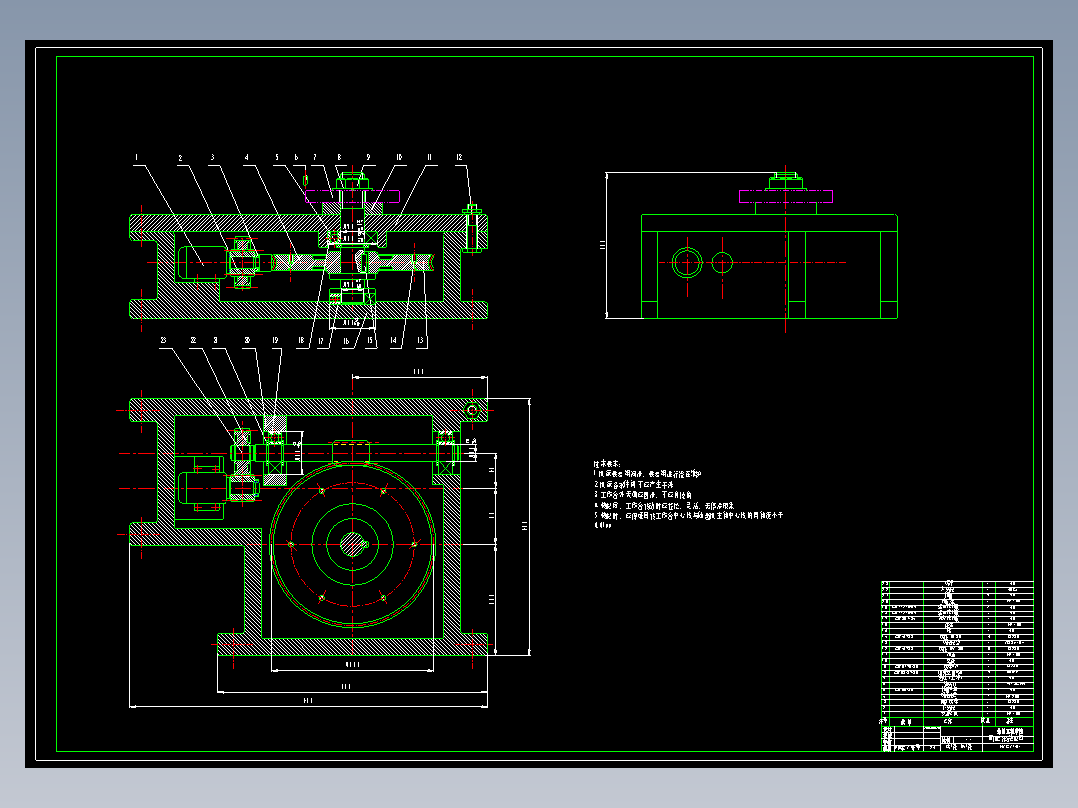Click the keyed shaft hole at worm wheel center
Viewport: 1078px width, 808px height.
(353, 545)
